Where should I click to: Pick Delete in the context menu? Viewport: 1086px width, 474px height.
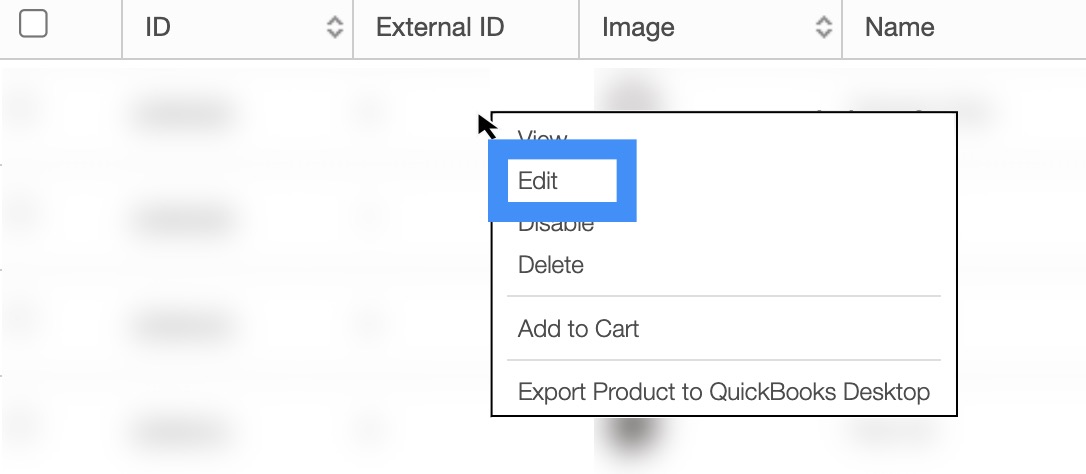click(x=551, y=265)
